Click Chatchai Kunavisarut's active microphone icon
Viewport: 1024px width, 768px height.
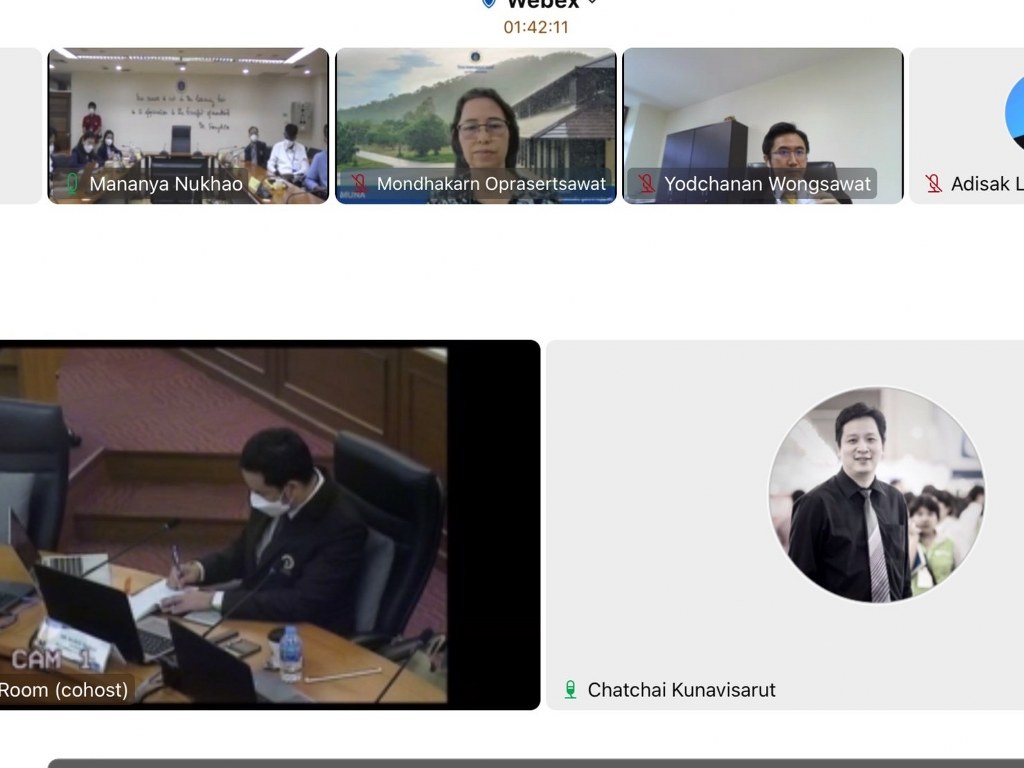tap(570, 690)
